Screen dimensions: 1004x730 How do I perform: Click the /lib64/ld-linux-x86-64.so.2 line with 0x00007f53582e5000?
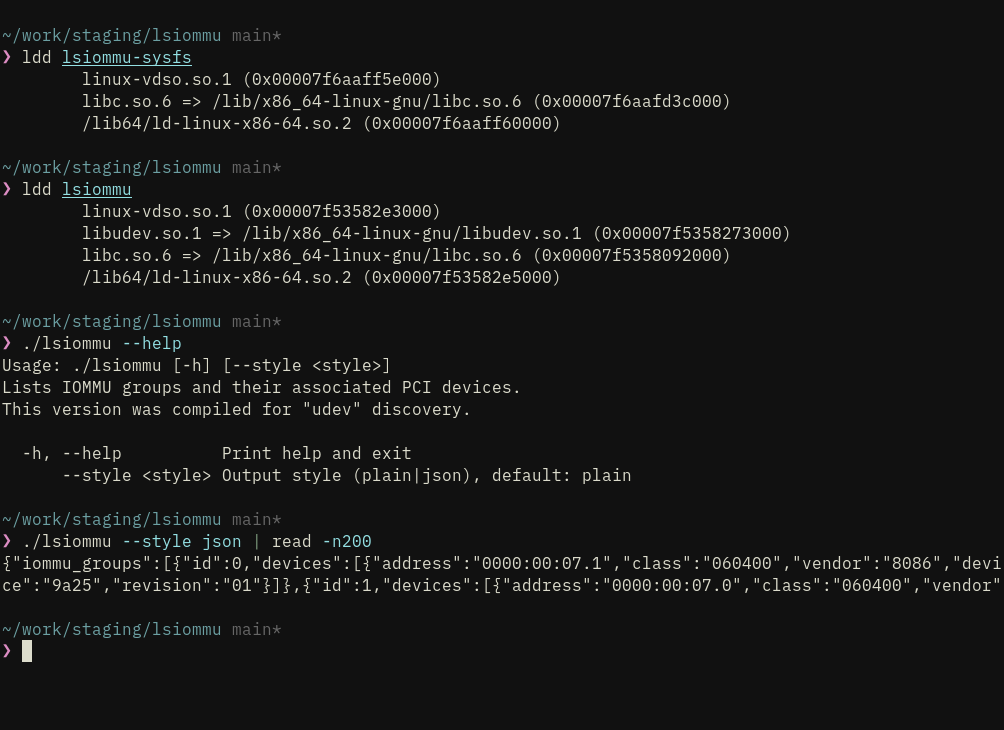[321, 277]
